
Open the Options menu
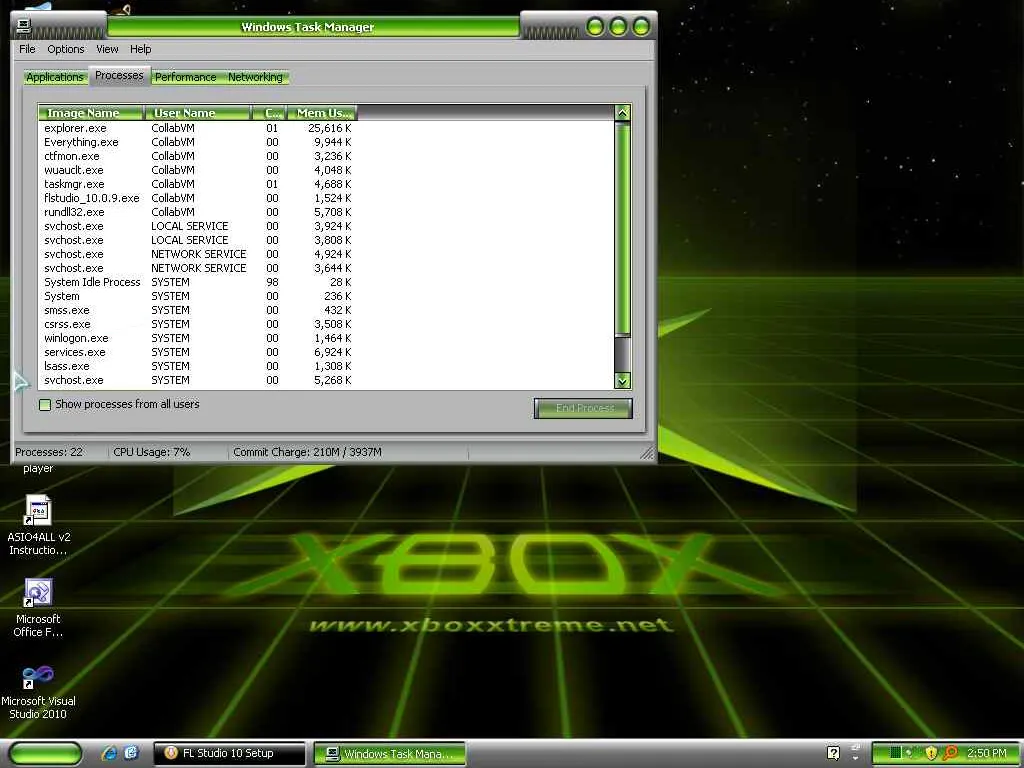pos(65,49)
